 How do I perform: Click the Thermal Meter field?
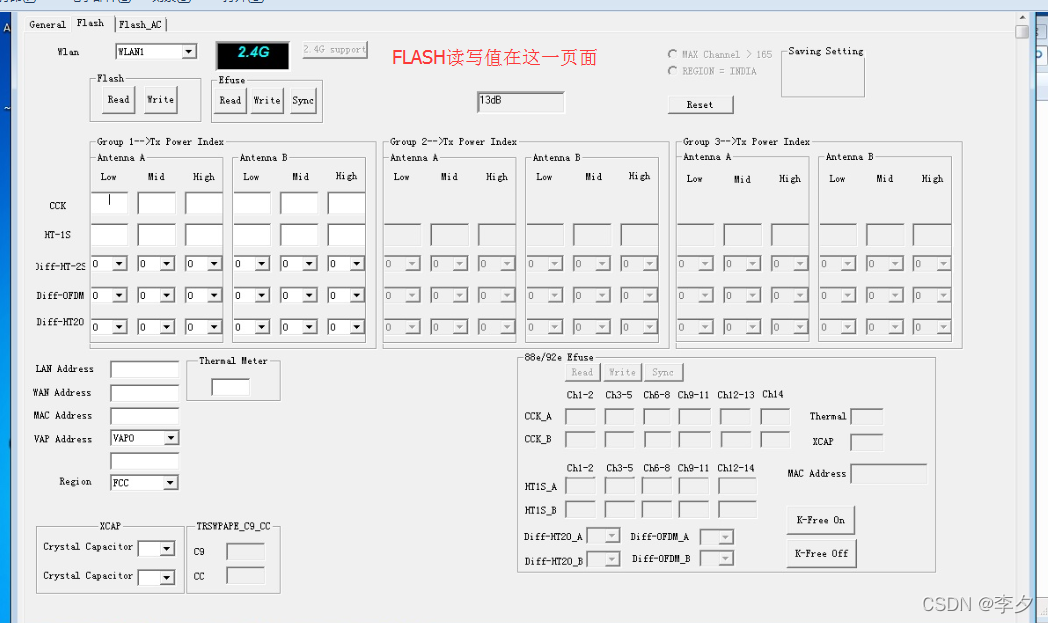tap(231, 387)
